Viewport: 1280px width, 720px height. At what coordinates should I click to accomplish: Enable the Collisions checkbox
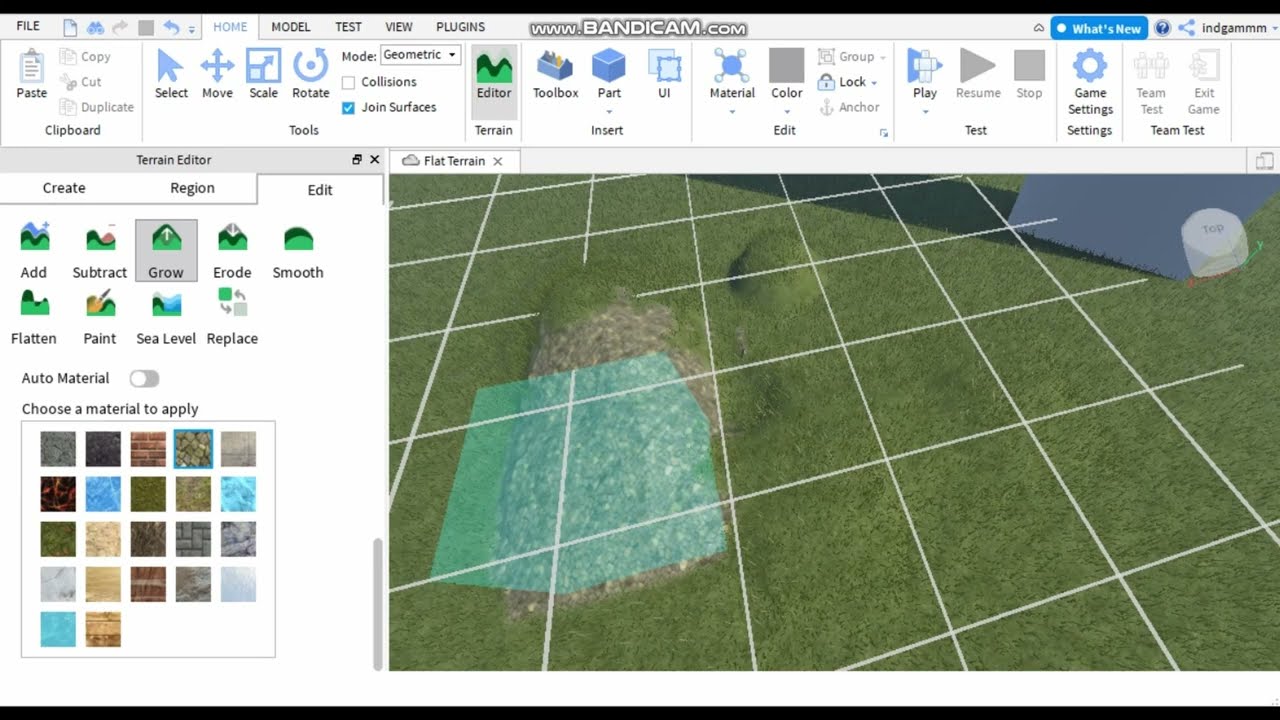pos(348,82)
